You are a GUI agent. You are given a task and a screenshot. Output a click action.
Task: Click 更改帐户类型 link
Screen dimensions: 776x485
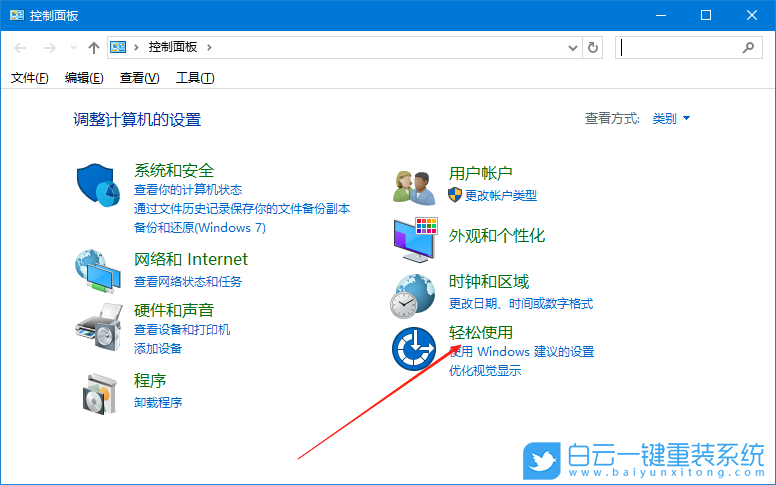(501, 195)
